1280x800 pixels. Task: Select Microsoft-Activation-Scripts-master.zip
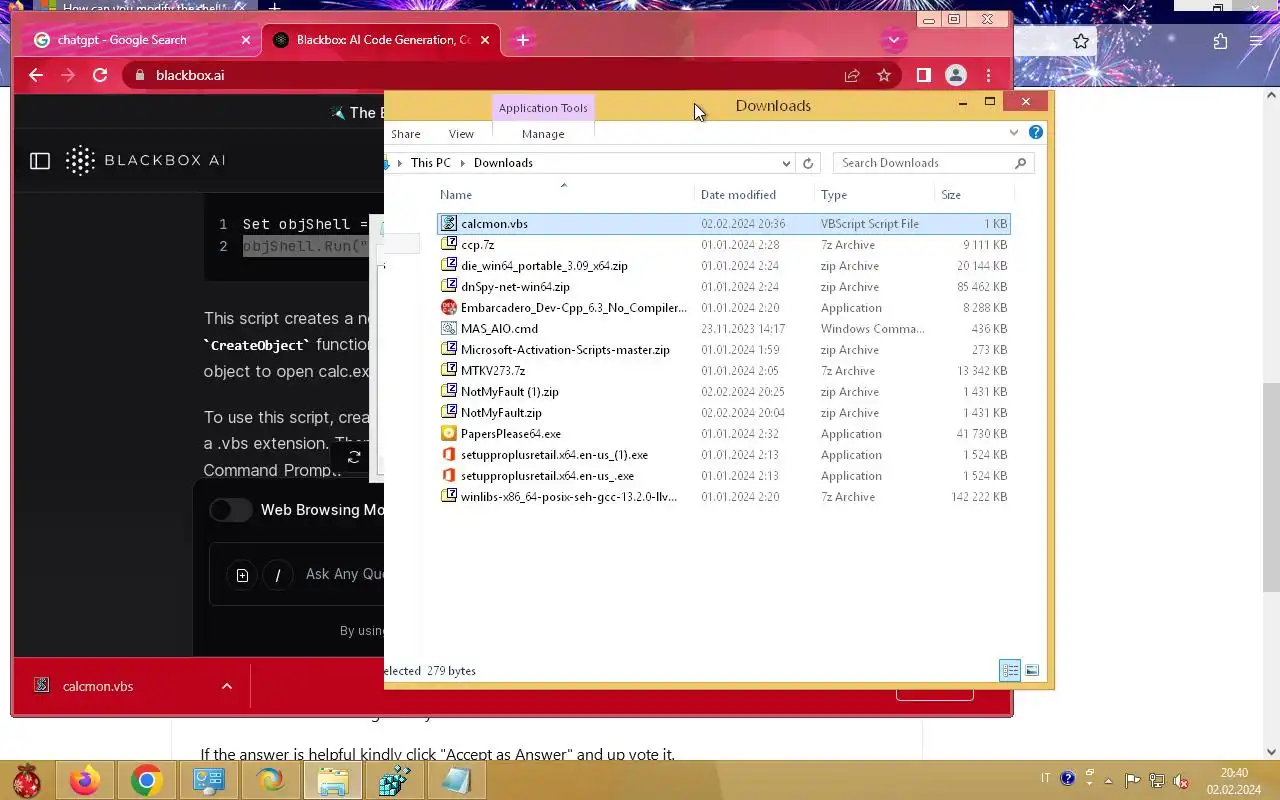(565, 350)
